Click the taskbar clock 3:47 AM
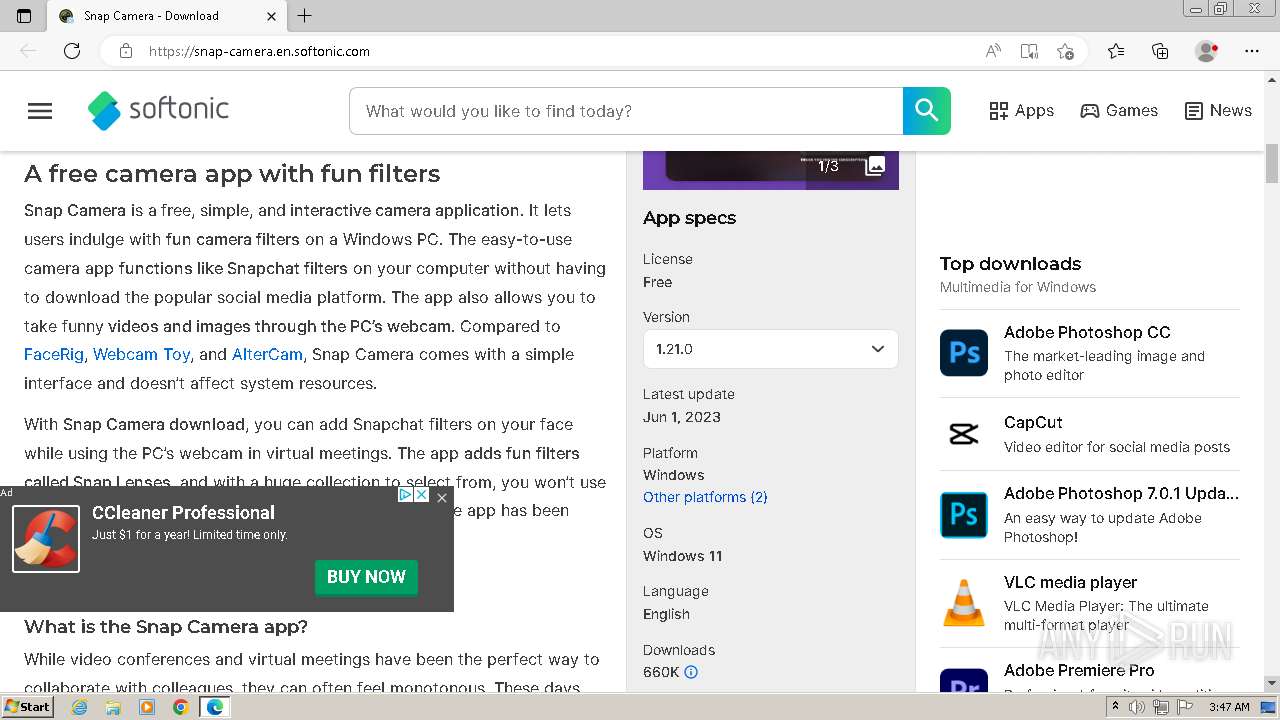Screen dimensions: 1280x720 [1229, 707]
